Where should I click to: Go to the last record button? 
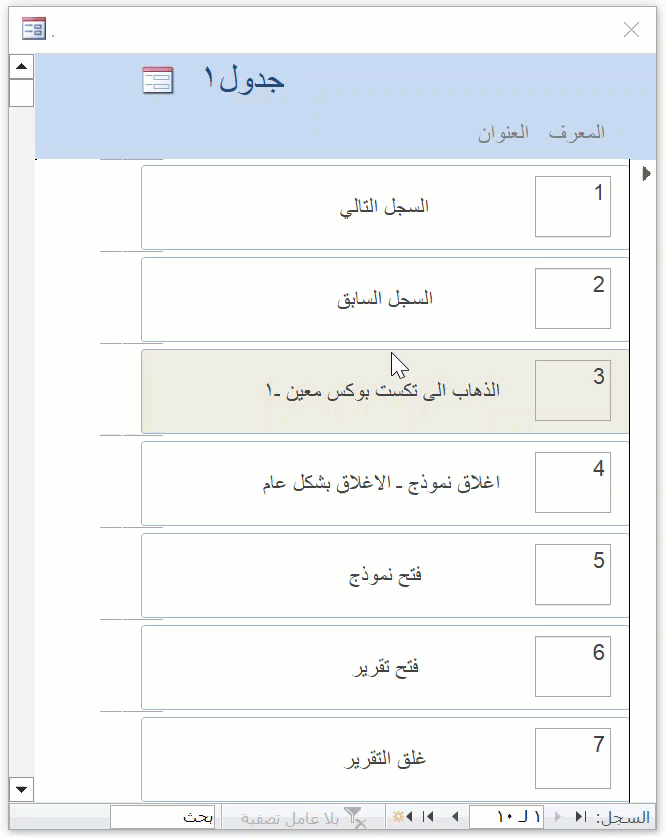pyautogui.click(x=428, y=817)
